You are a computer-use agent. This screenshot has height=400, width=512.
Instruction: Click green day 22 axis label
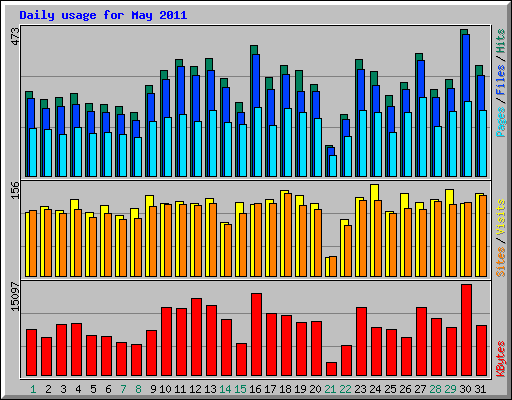coord(345,389)
